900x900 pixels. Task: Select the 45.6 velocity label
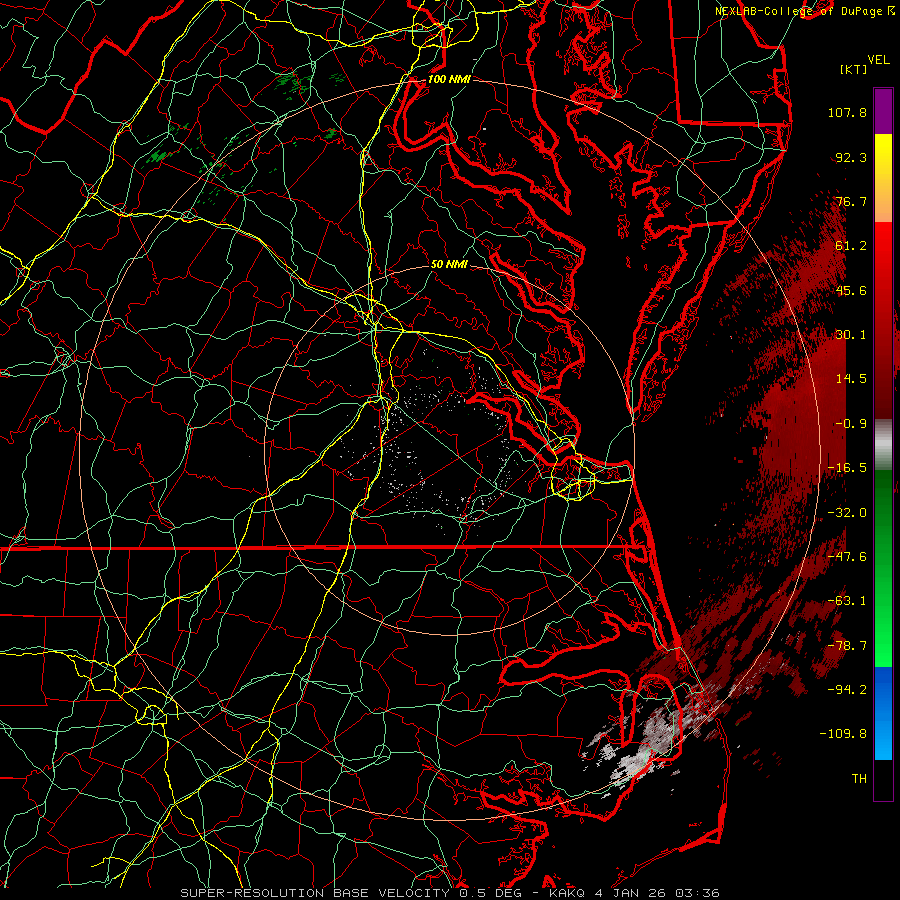click(851, 290)
